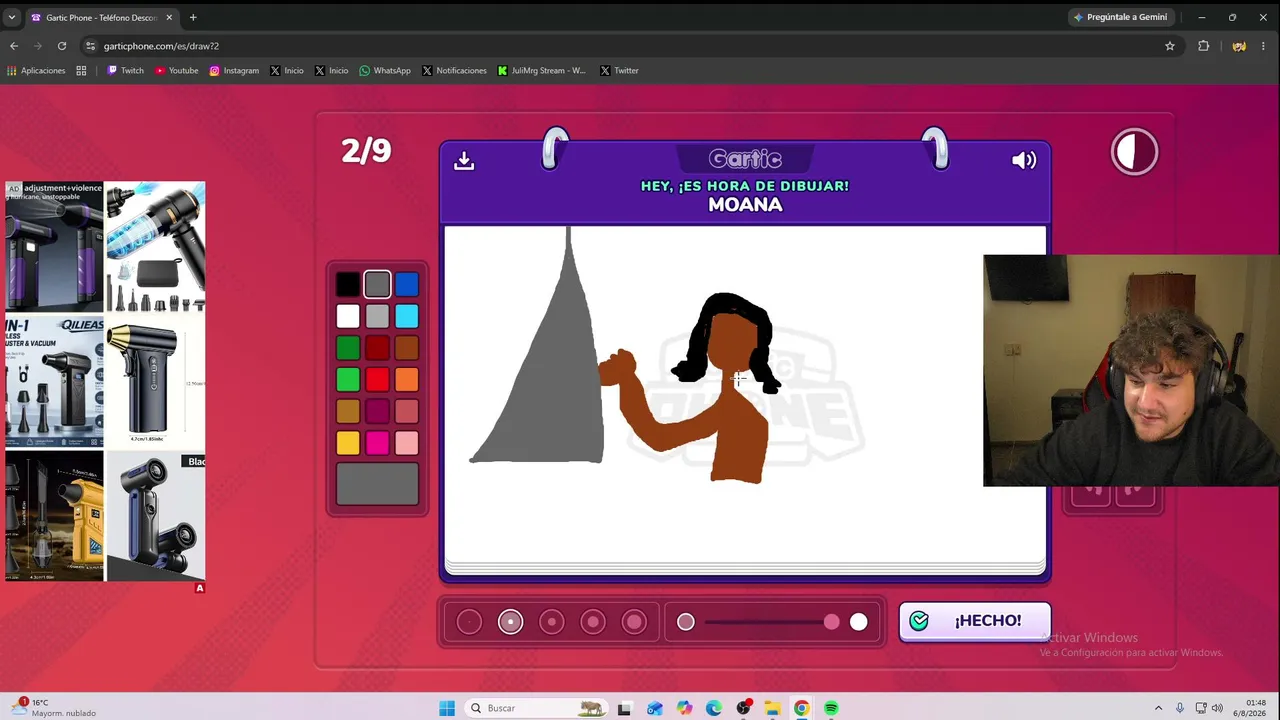
Task: Go back to the previous page
Action: [x=14, y=46]
